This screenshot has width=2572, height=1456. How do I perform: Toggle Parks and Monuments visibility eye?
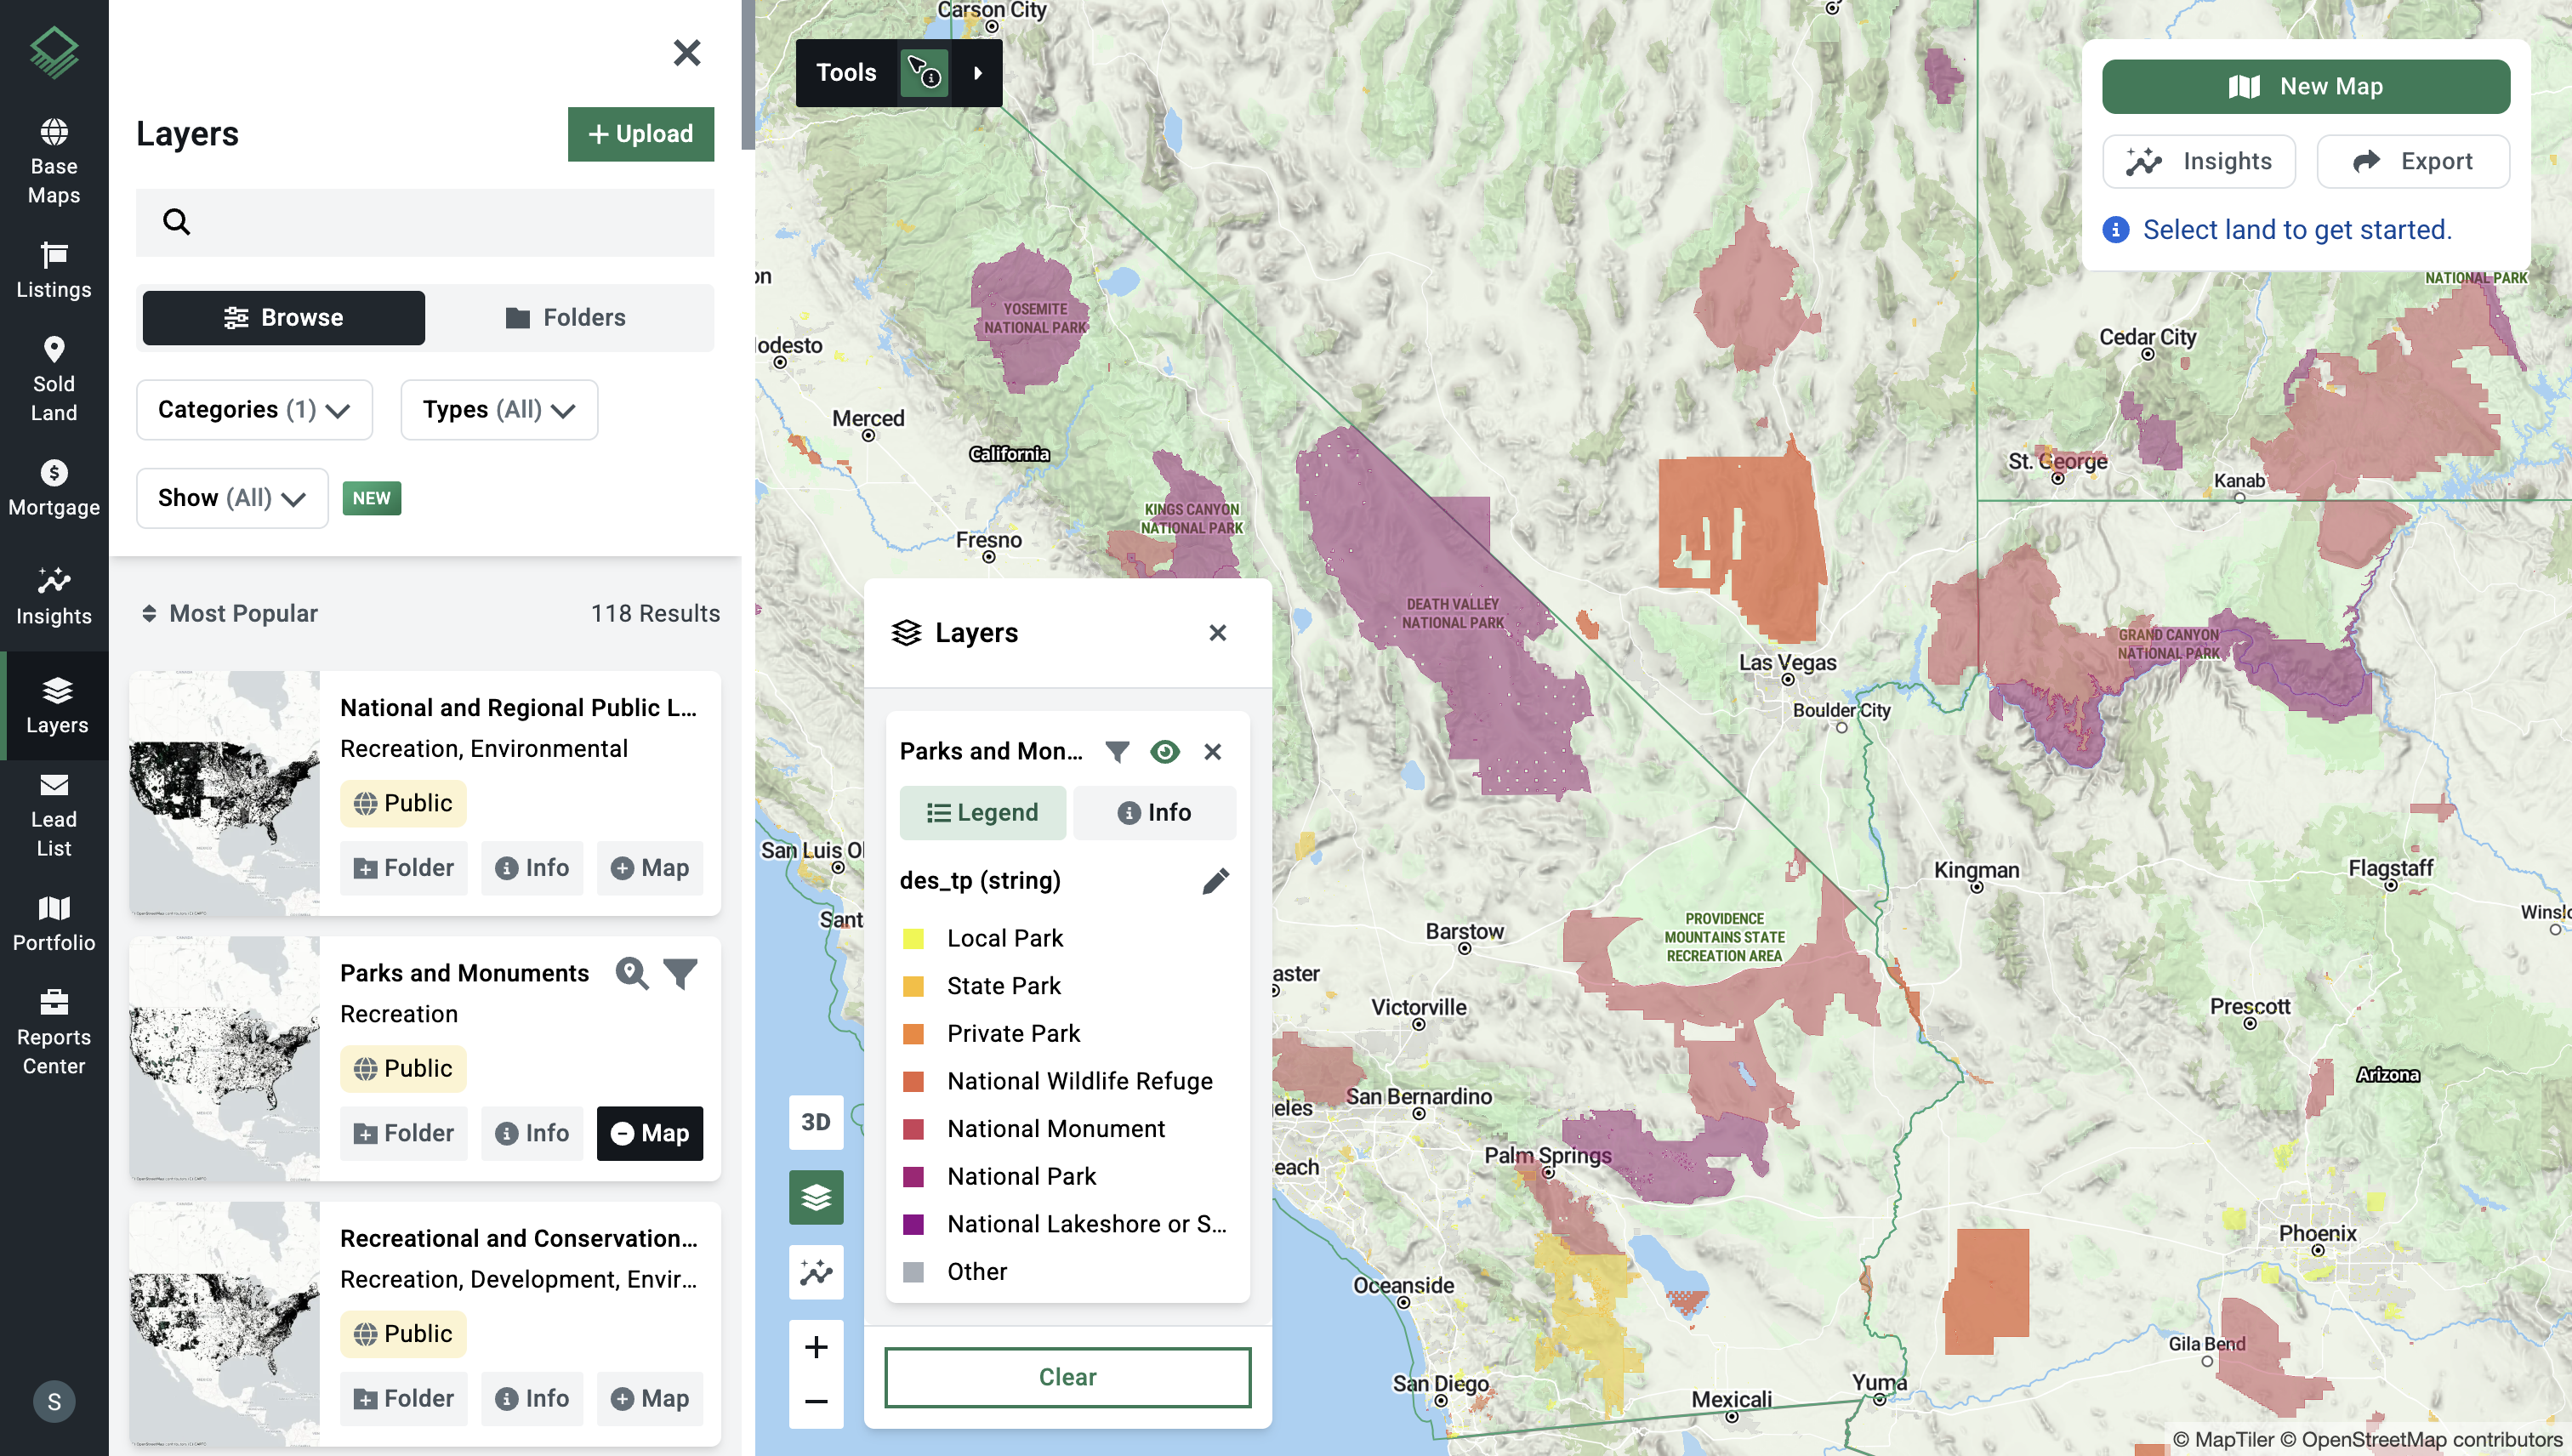click(x=1164, y=751)
